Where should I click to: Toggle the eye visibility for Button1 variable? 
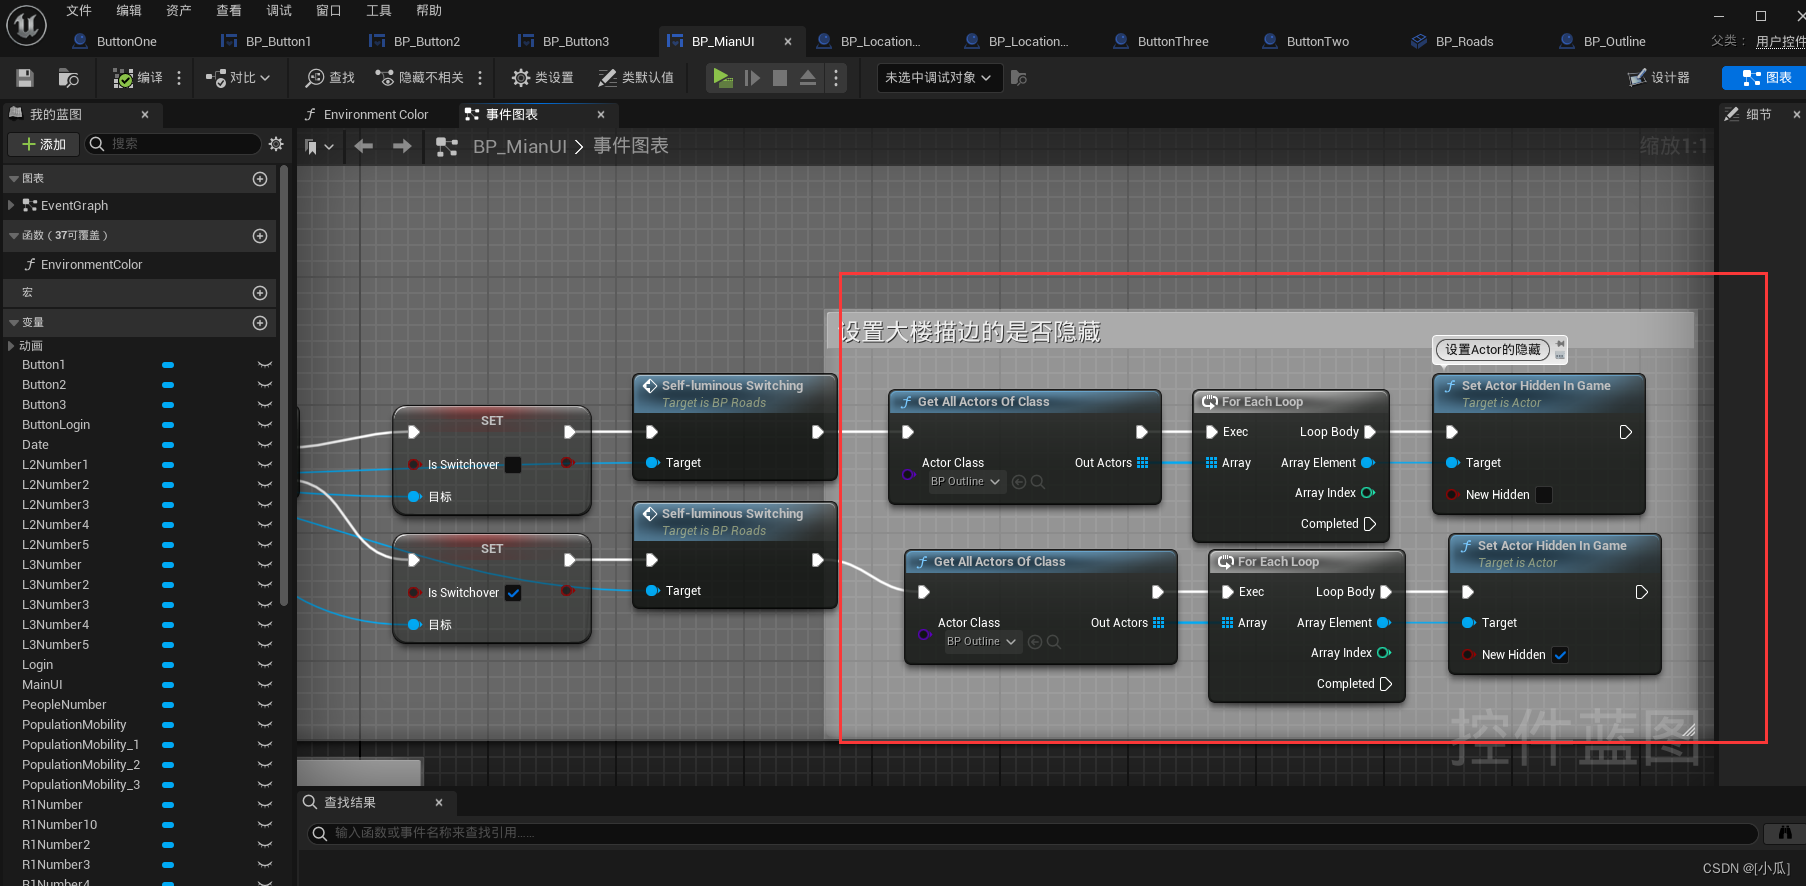265,365
